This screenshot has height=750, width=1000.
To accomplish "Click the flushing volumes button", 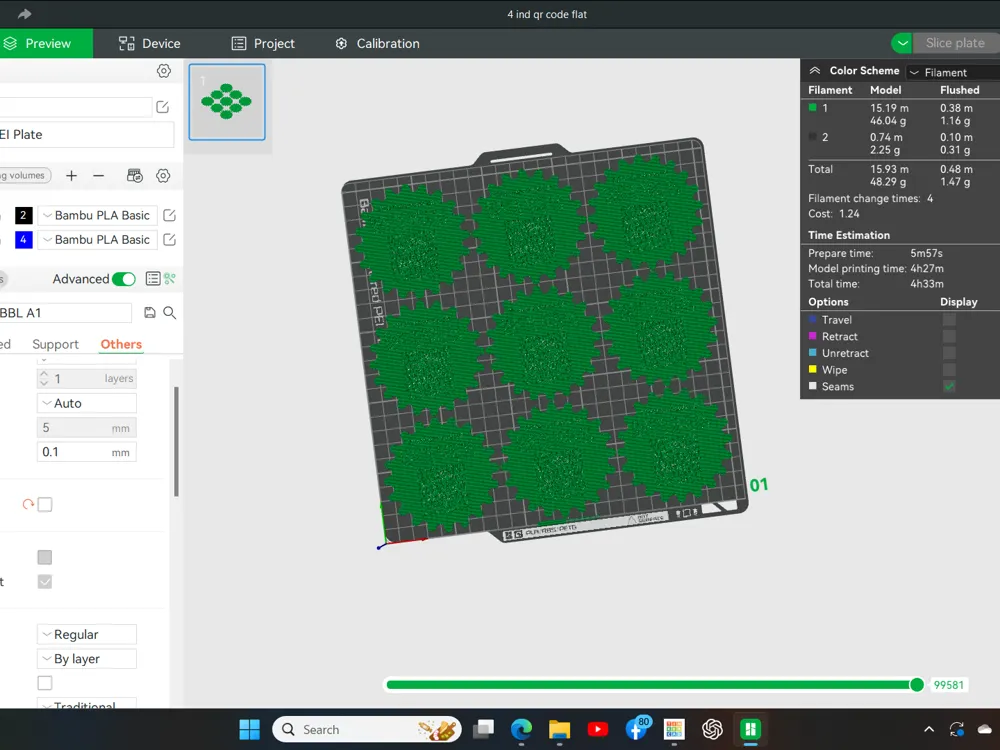I will point(25,175).
